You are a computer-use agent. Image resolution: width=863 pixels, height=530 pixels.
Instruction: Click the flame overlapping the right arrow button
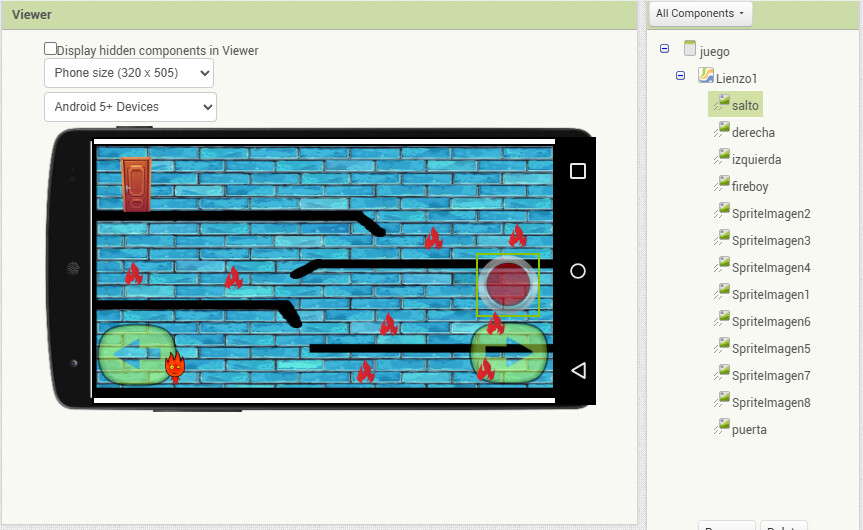pos(485,369)
